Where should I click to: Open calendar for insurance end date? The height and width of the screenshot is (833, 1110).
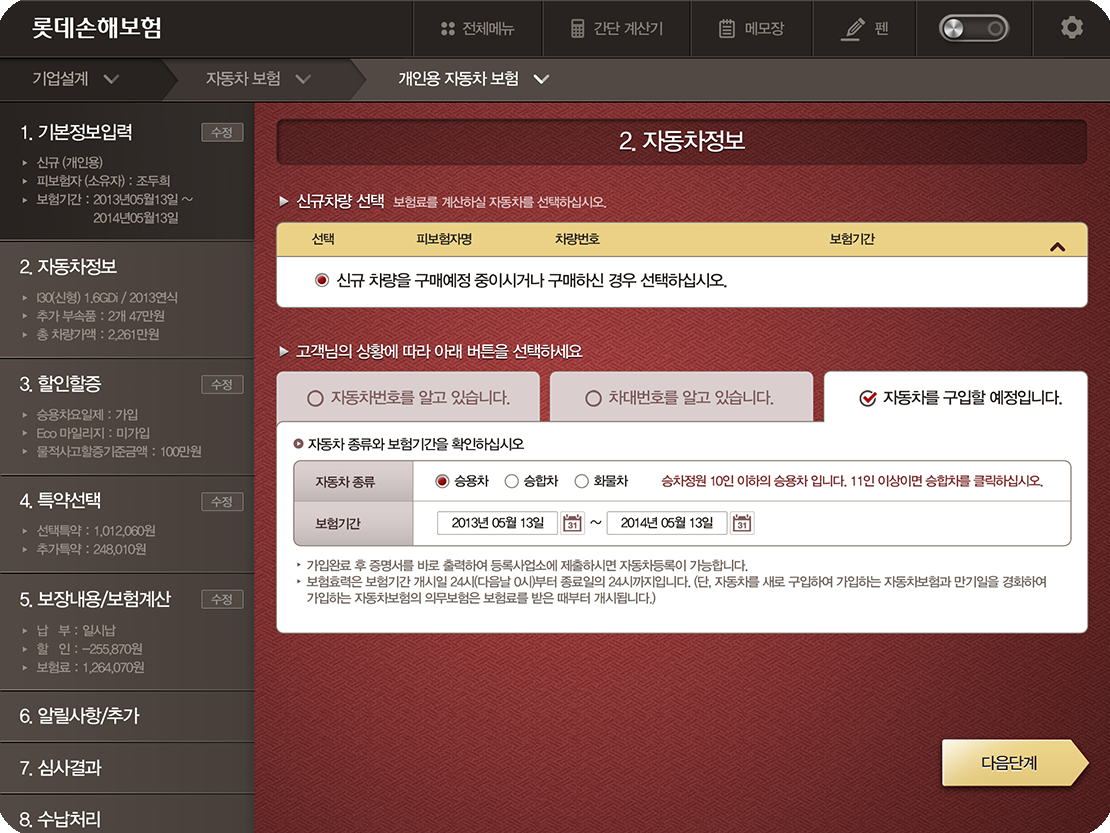click(x=742, y=523)
